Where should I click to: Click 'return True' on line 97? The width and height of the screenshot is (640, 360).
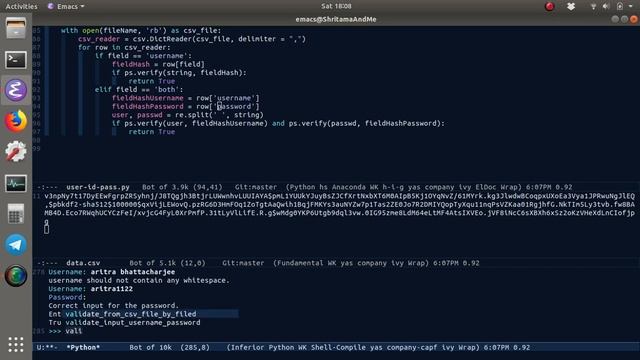click(x=152, y=132)
